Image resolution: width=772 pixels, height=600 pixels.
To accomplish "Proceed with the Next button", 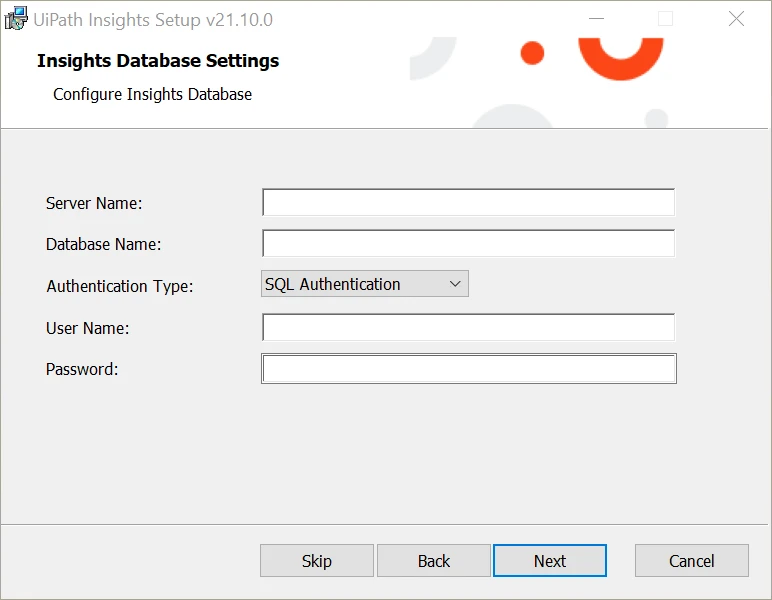I will pyautogui.click(x=550, y=561).
